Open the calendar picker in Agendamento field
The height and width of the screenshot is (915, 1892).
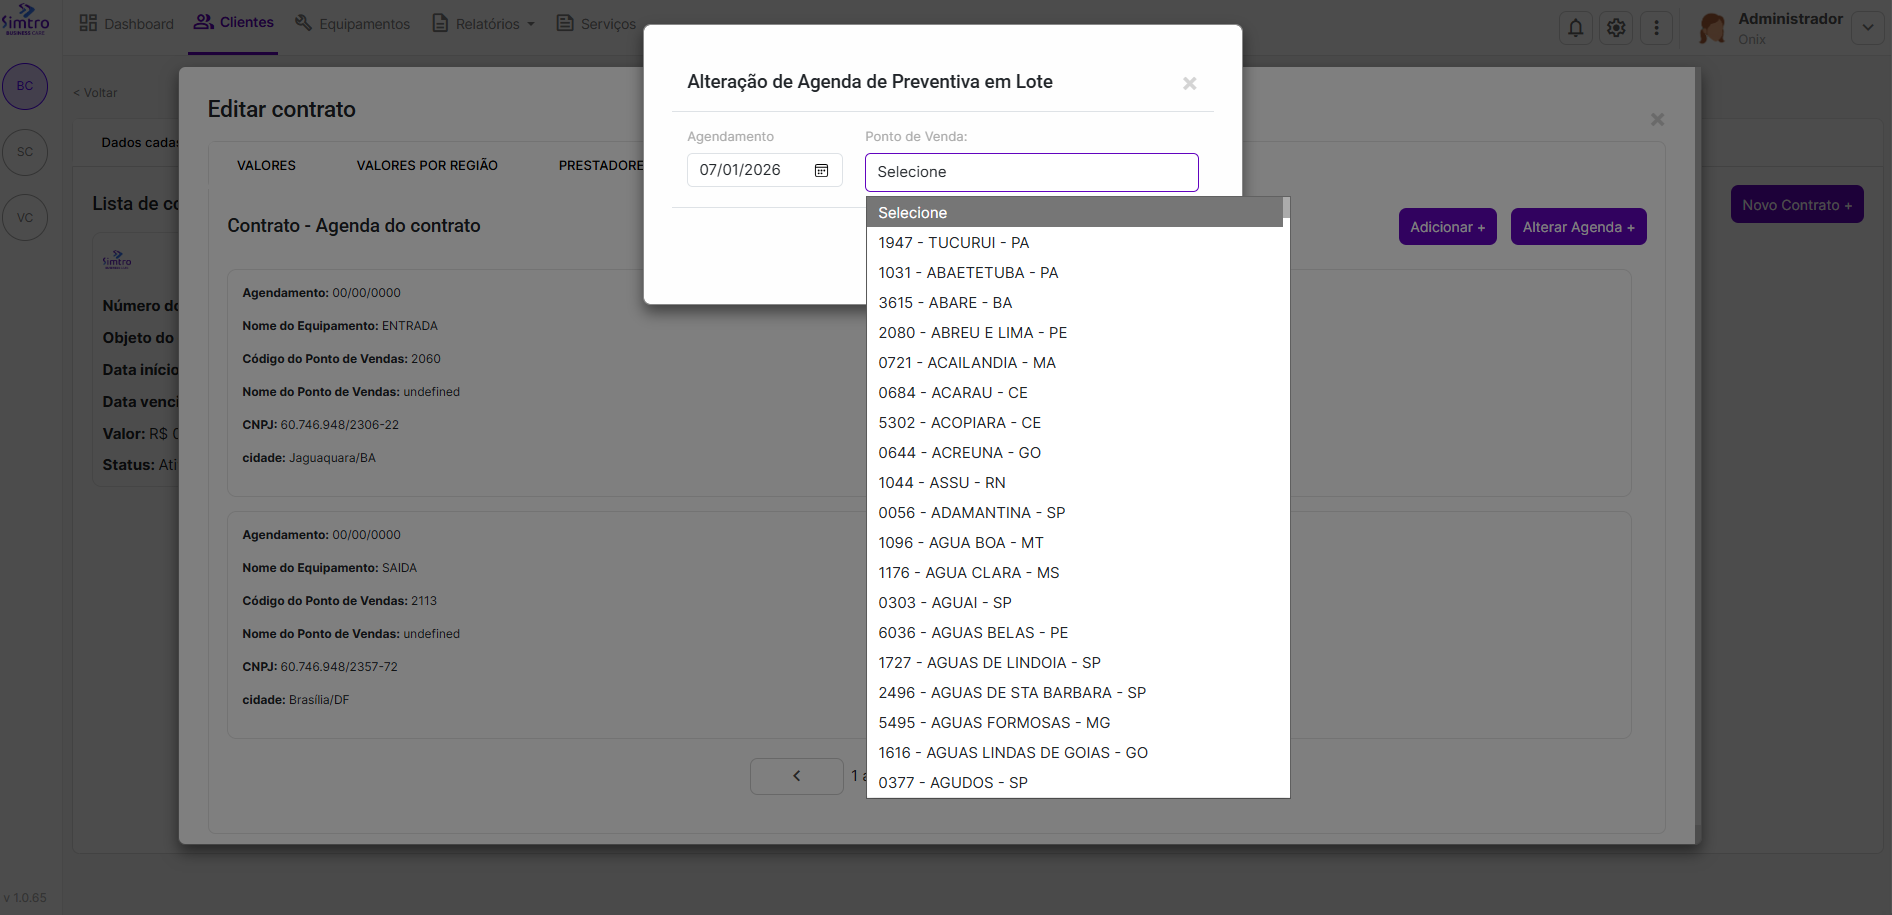coord(821,171)
